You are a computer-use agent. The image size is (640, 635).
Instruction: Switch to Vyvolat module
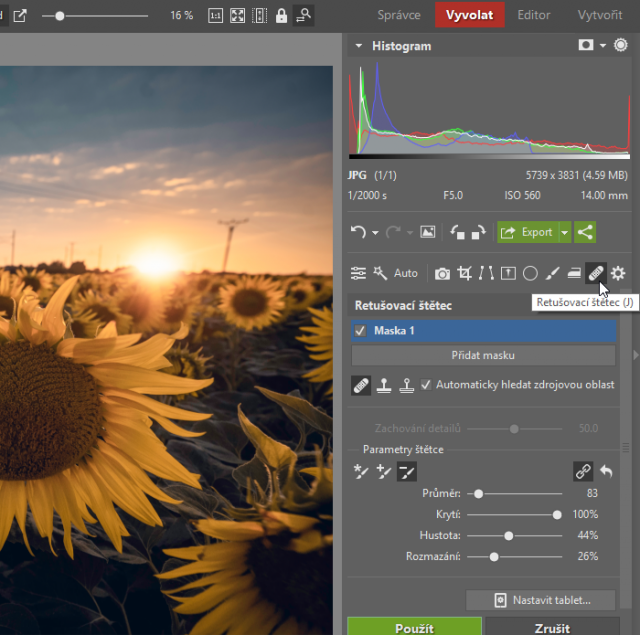point(469,15)
